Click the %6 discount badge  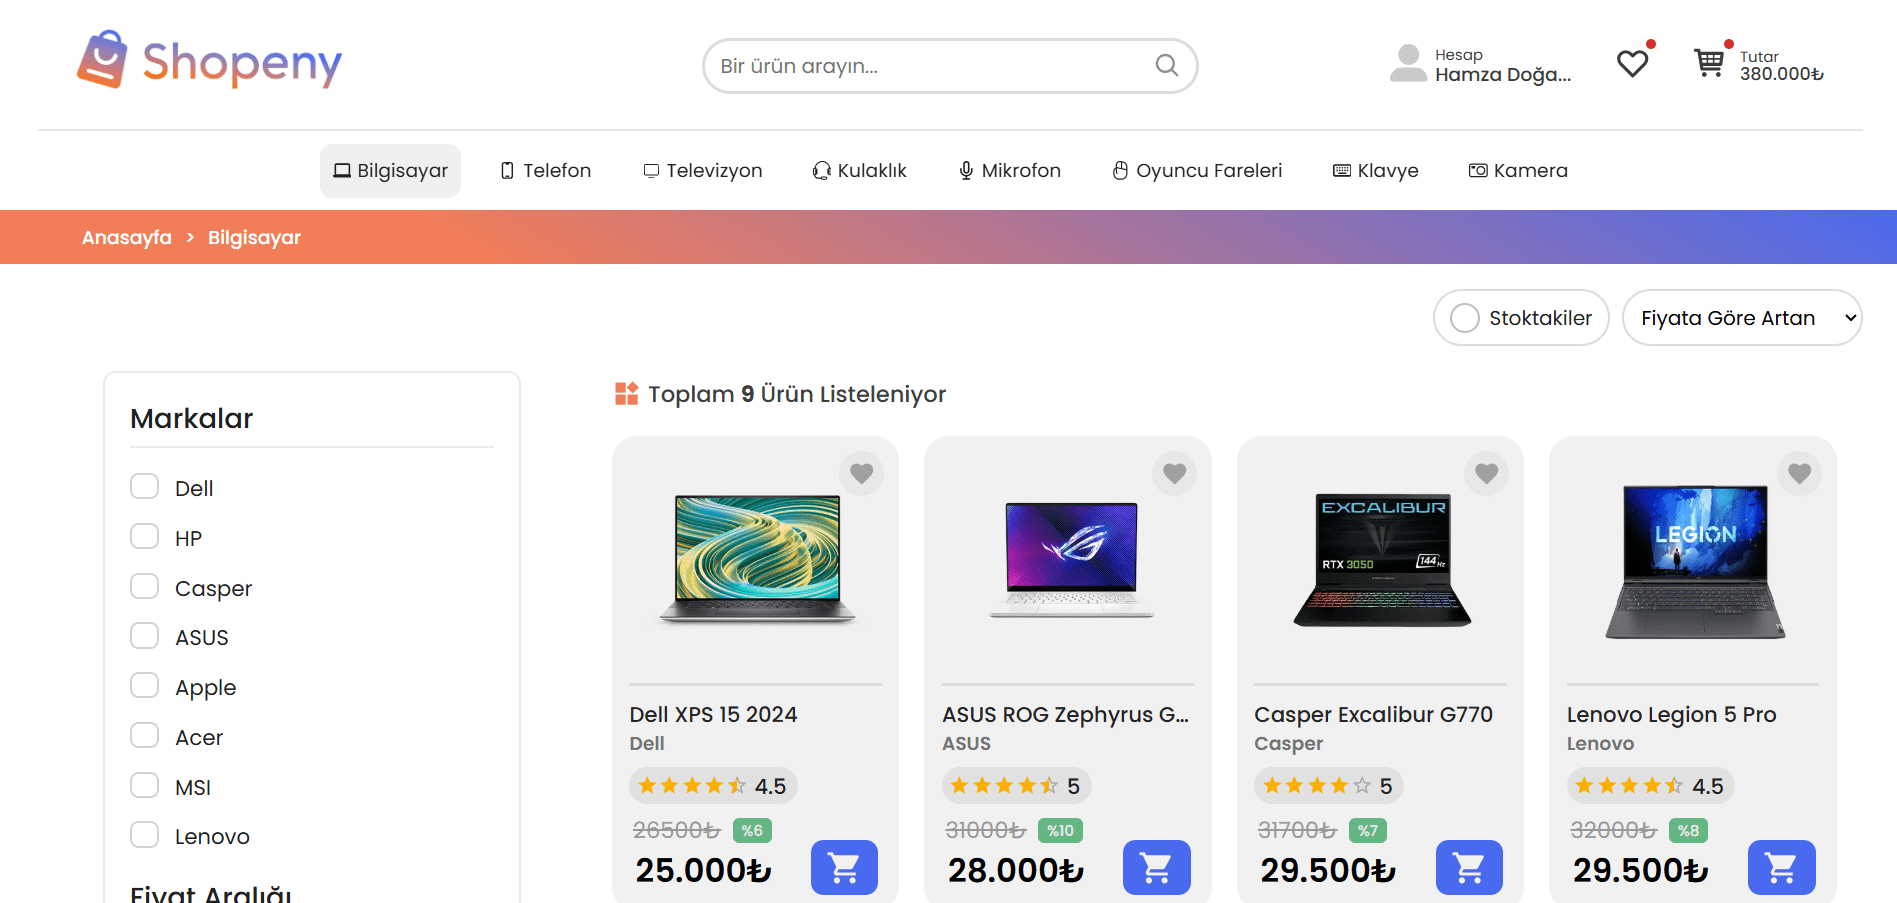tap(752, 831)
